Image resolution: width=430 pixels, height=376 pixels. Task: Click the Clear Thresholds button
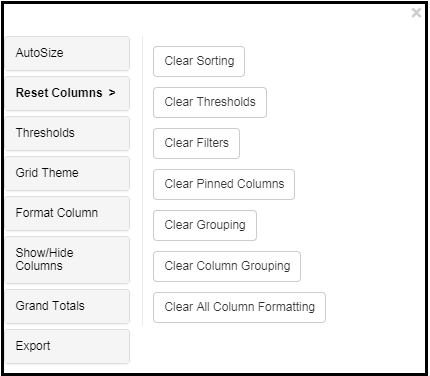210,102
